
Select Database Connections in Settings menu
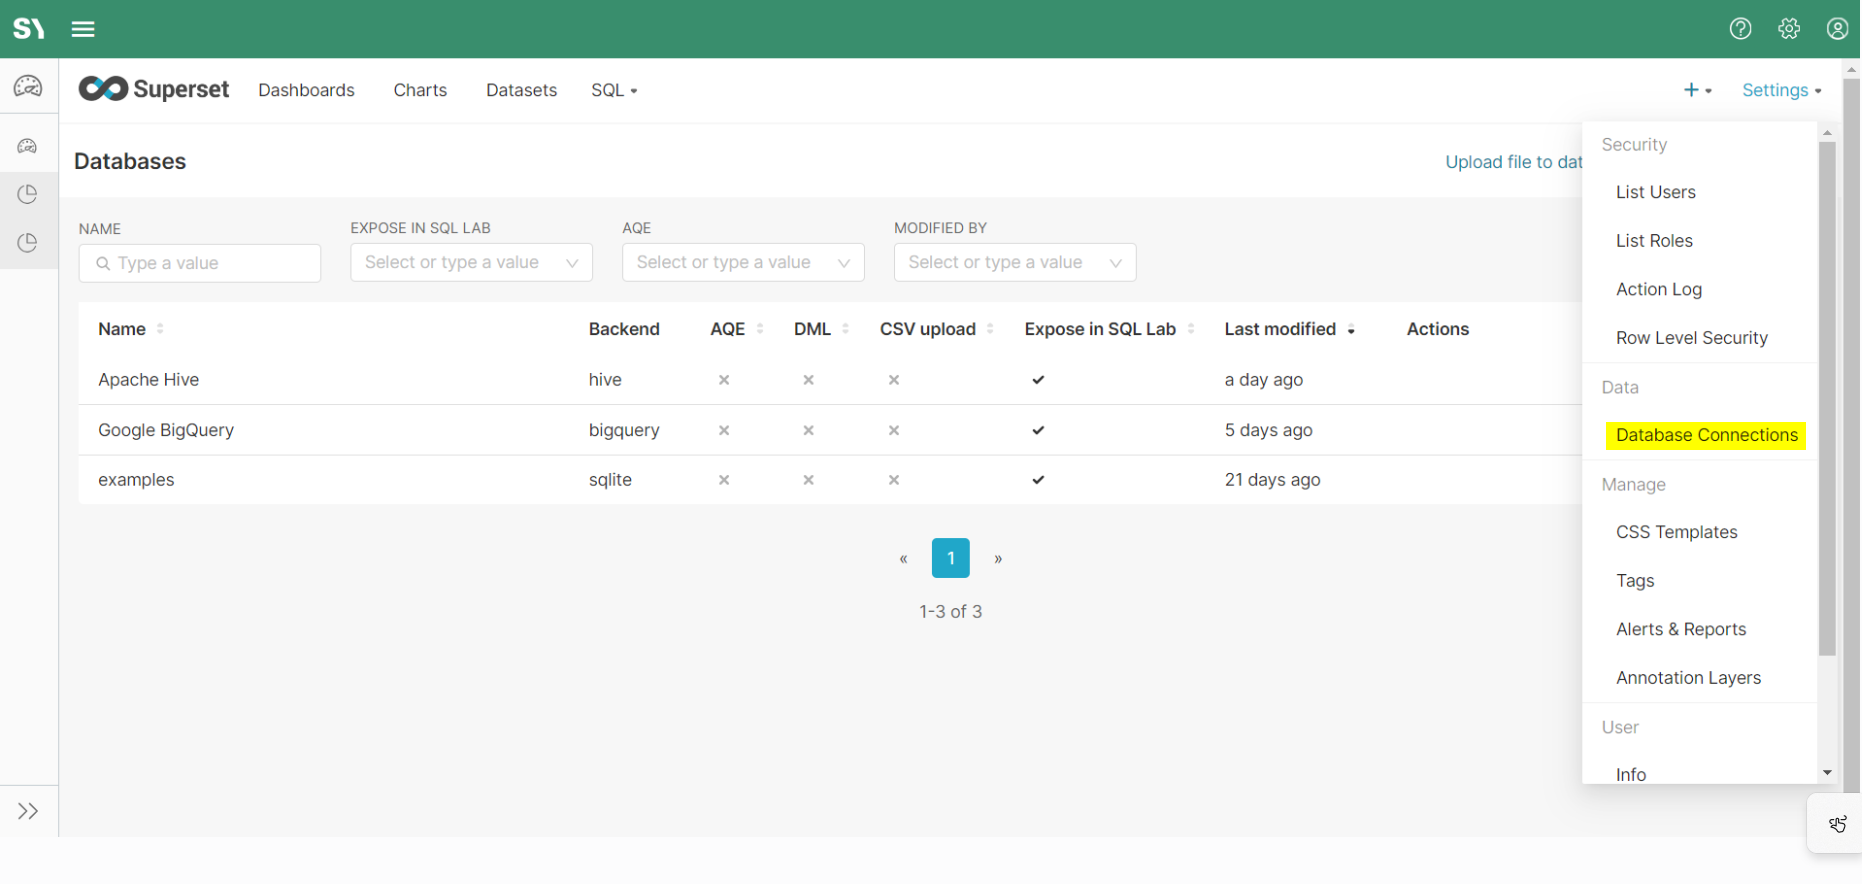(1706, 435)
